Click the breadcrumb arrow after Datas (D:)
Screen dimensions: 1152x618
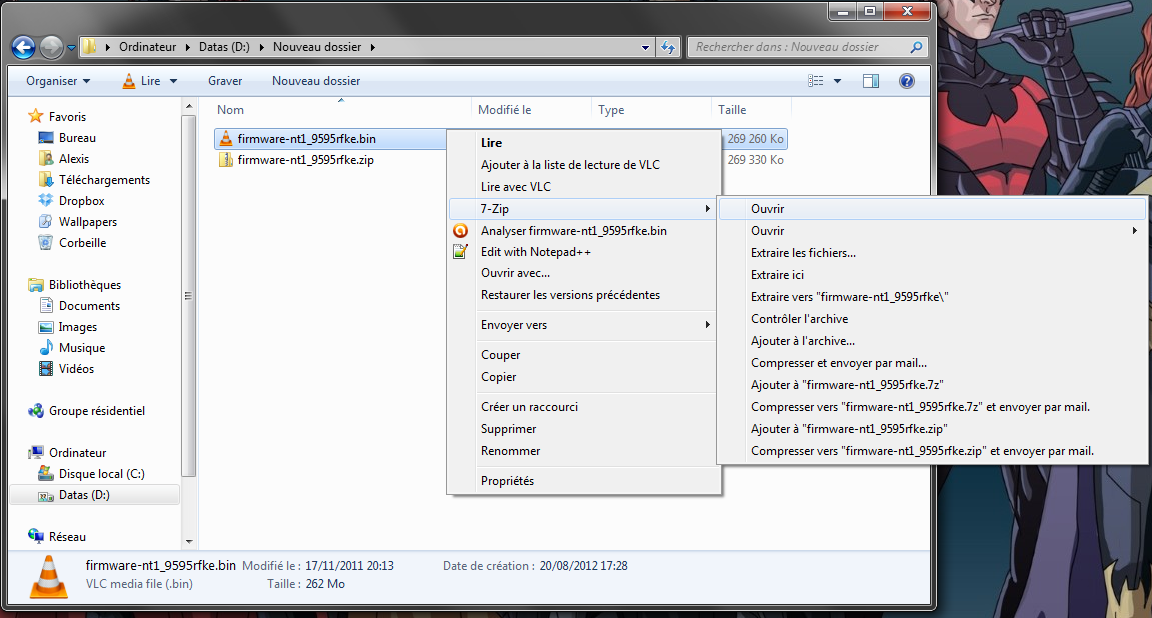pos(262,47)
